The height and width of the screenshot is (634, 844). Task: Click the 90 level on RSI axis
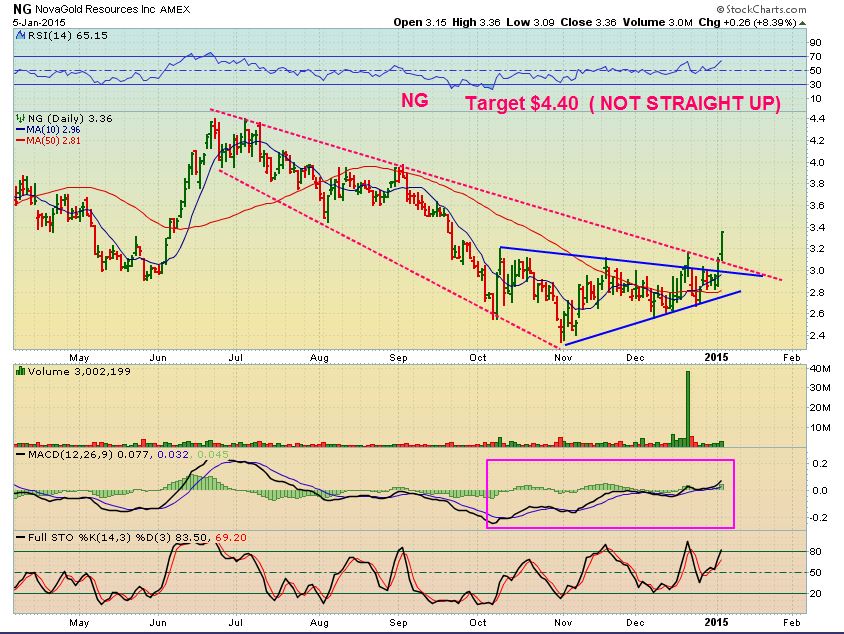[x=815, y=43]
